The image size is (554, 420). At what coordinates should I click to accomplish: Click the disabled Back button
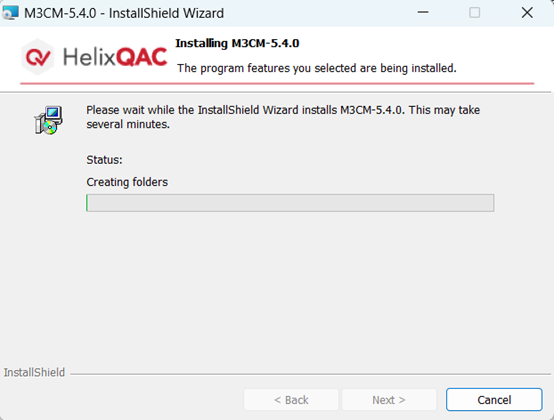click(291, 400)
